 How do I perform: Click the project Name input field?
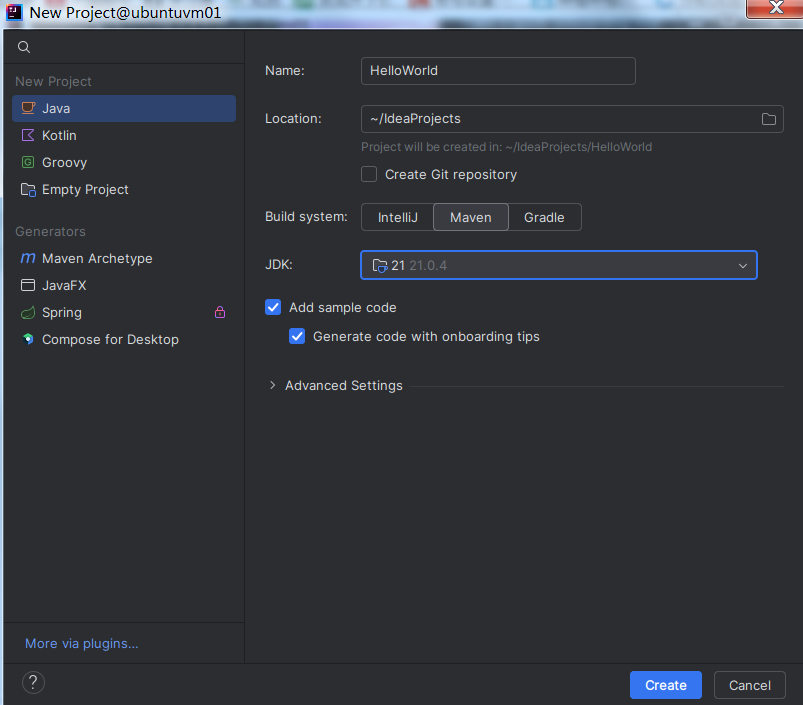(x=498, y=71)
